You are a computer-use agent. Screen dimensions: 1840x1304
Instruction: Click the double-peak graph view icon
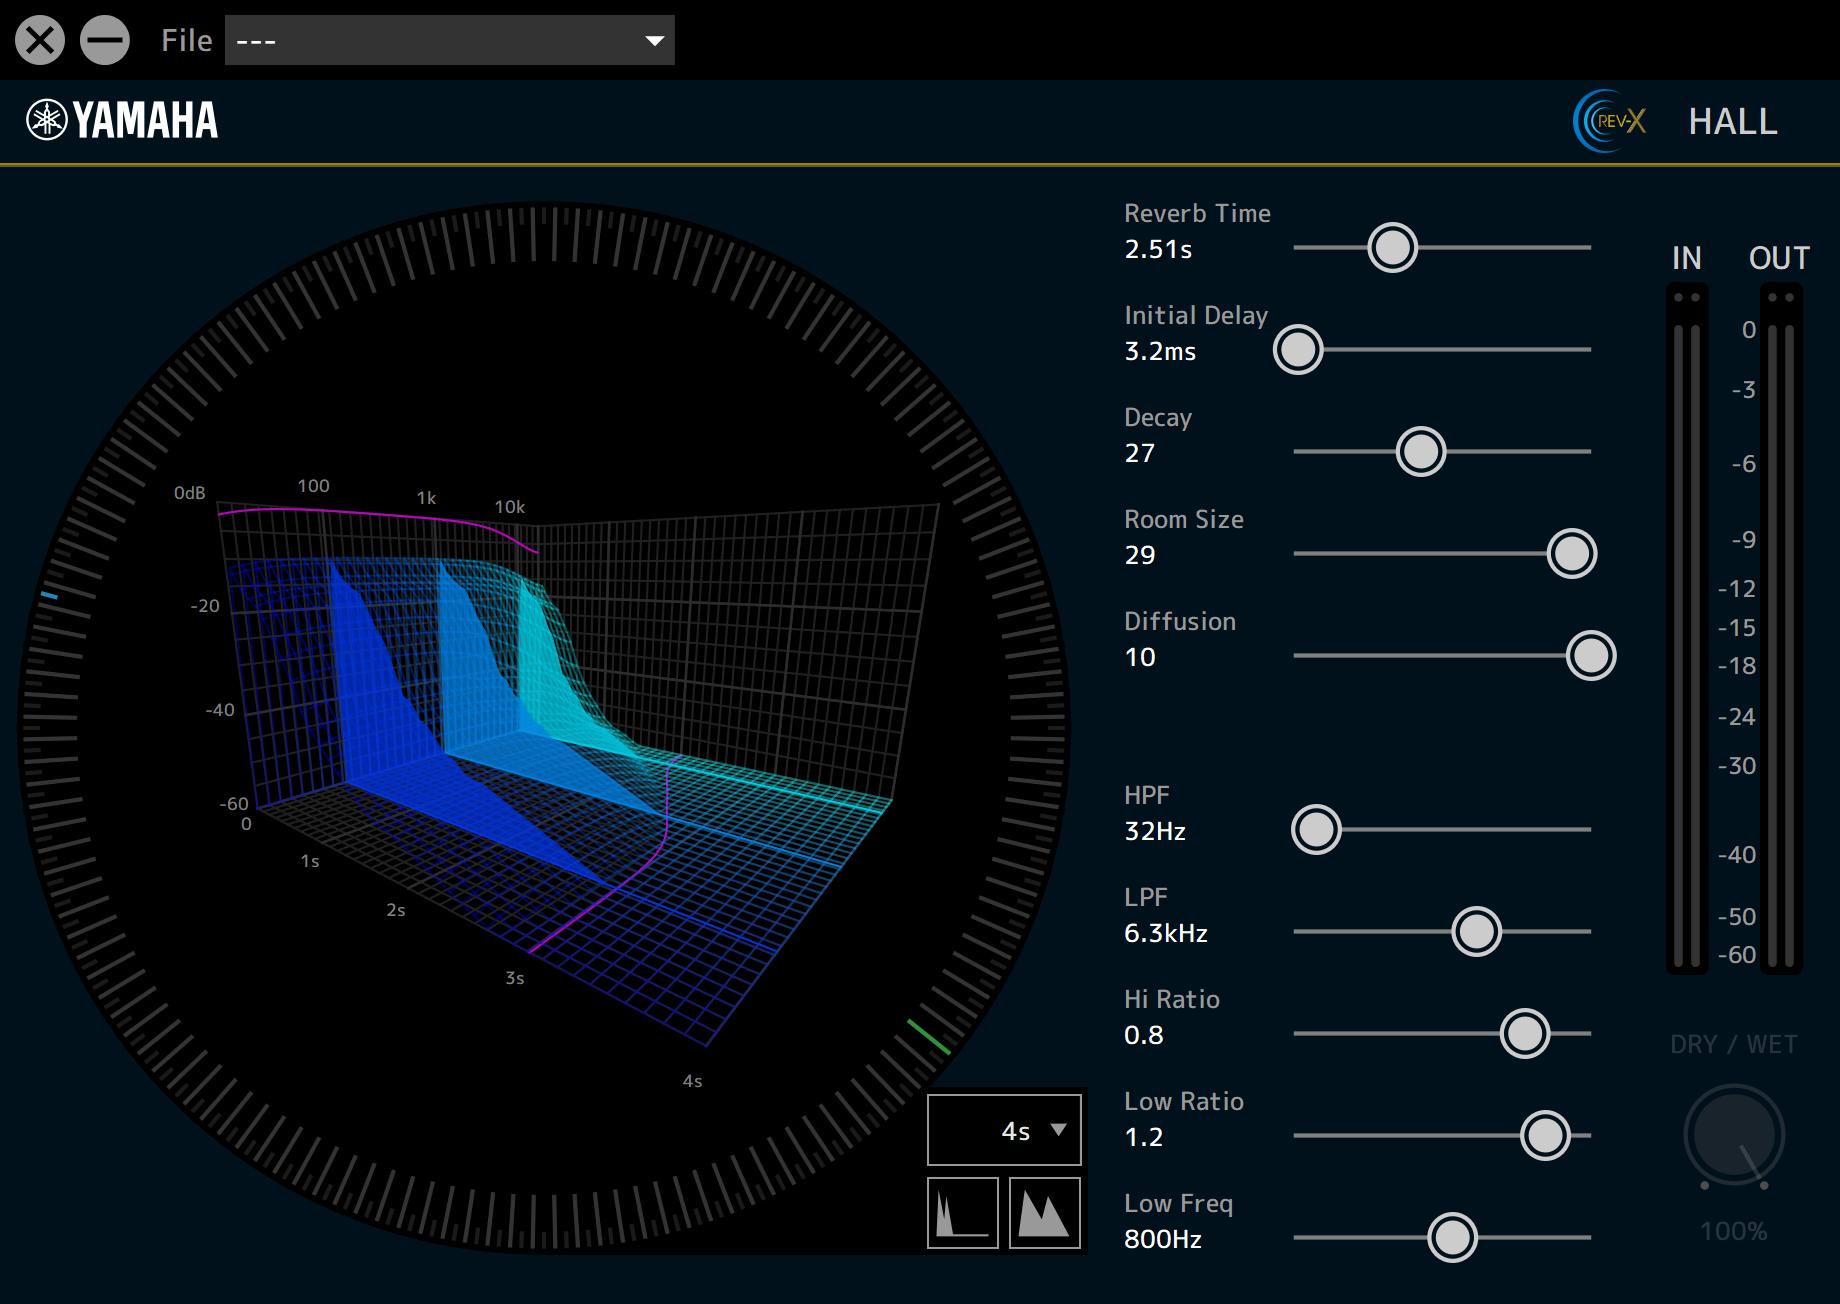point(1044,1212)
